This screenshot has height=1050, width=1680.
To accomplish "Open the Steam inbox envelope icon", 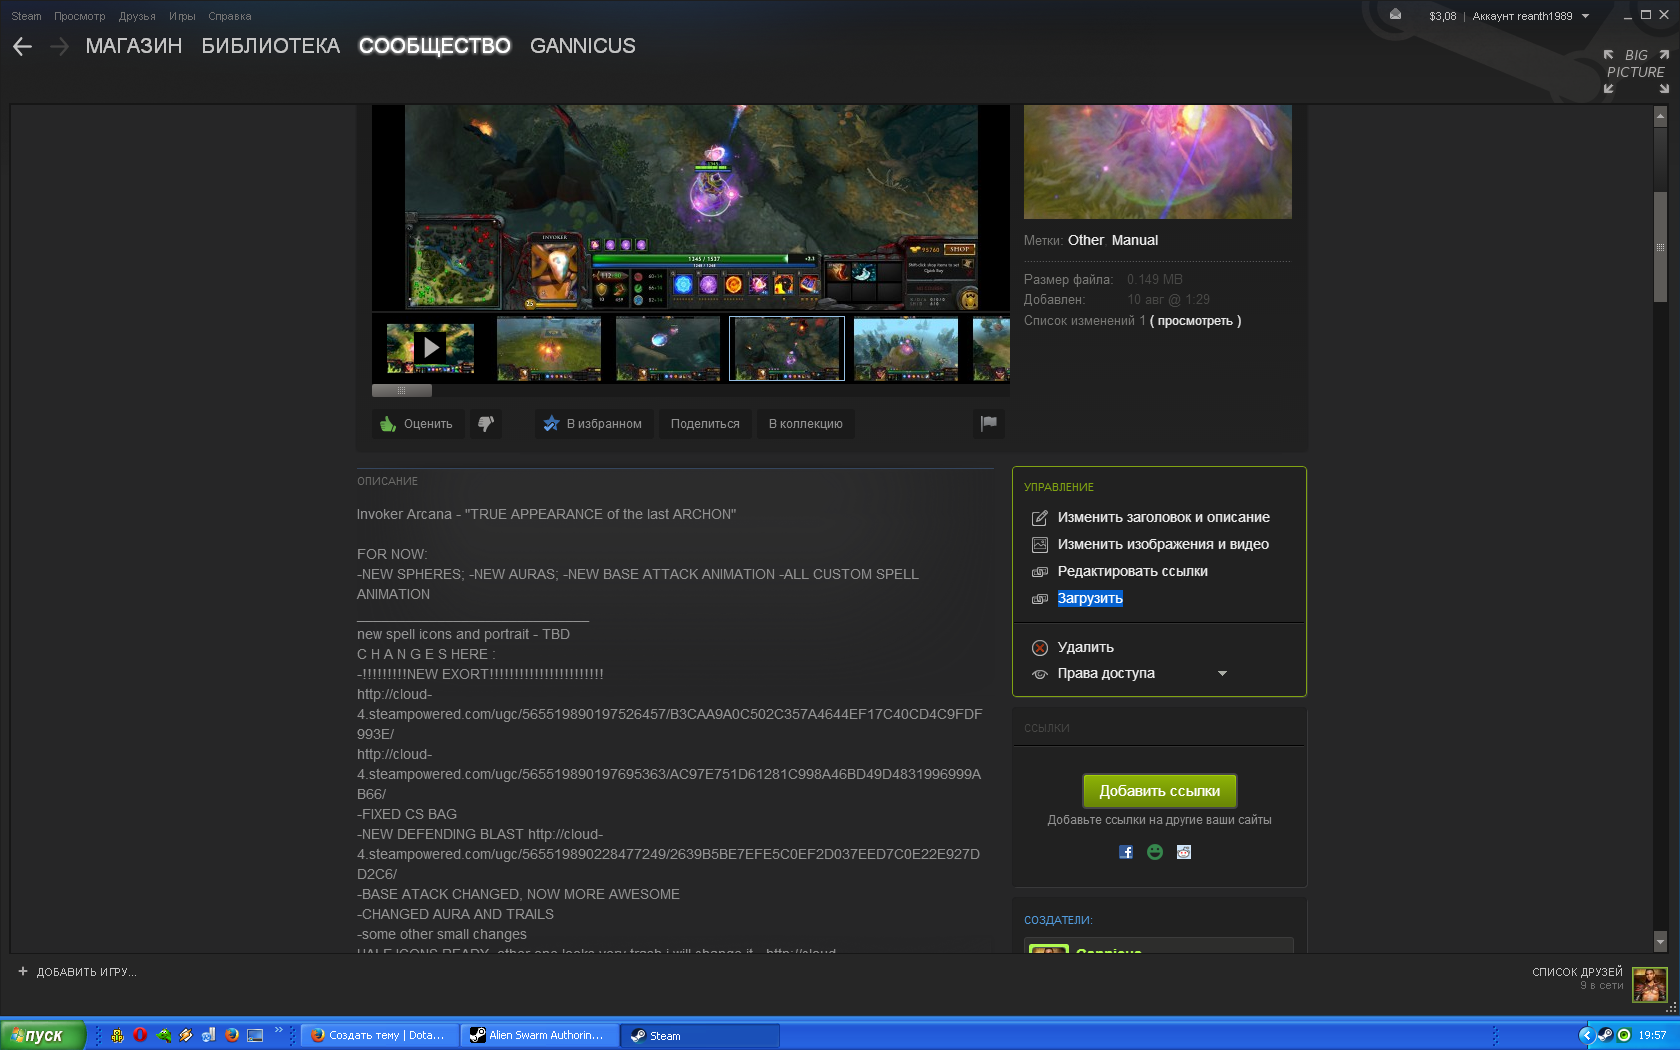I will click(x=1395, y=15).
